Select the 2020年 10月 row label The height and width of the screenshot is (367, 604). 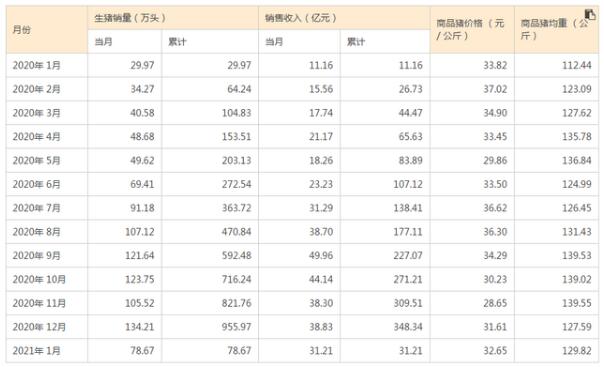[x=39, y=280]
